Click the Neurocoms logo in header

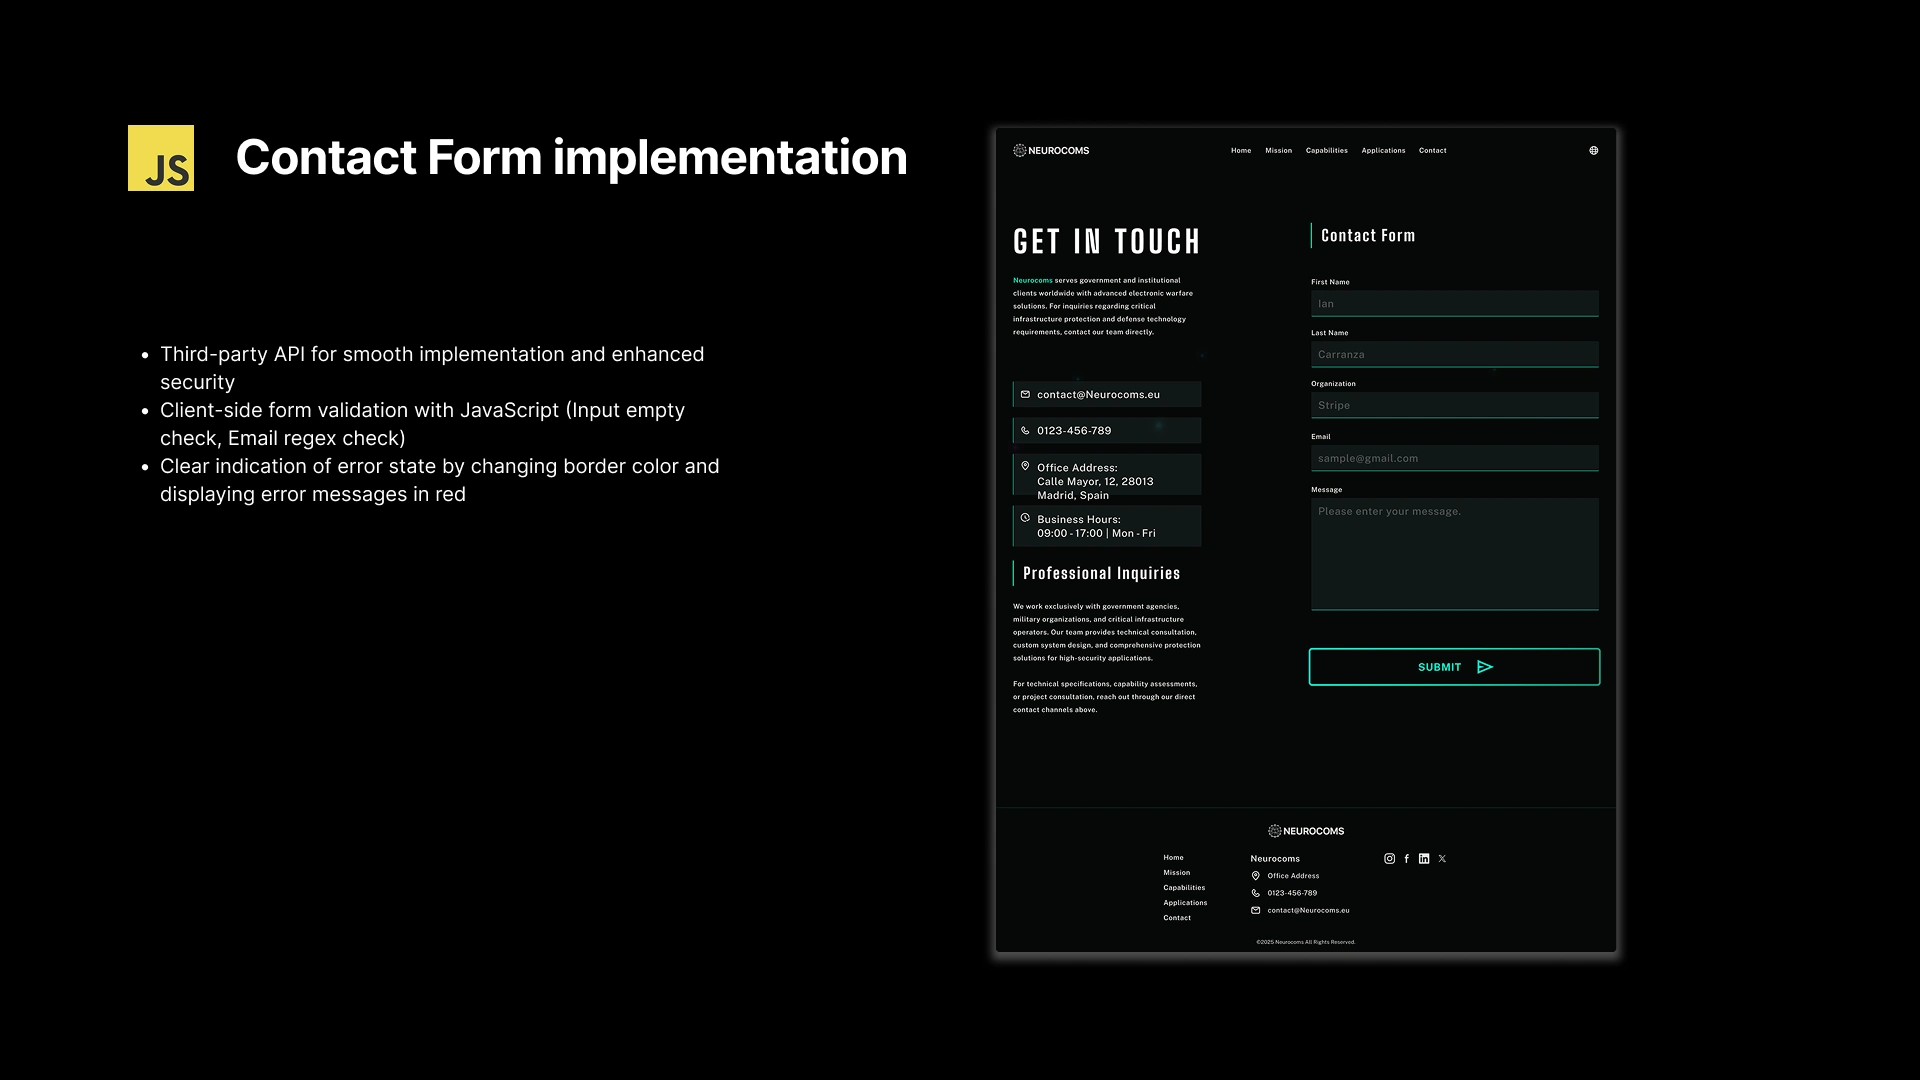(1051, 151)
